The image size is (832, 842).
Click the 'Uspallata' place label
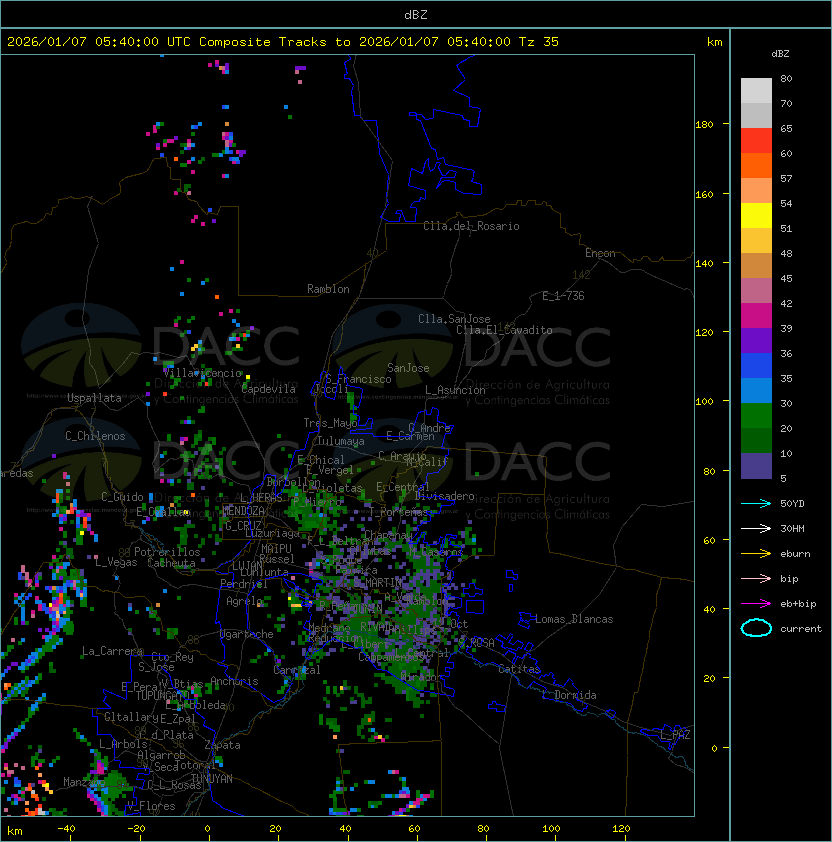click(x=94, y=398)
